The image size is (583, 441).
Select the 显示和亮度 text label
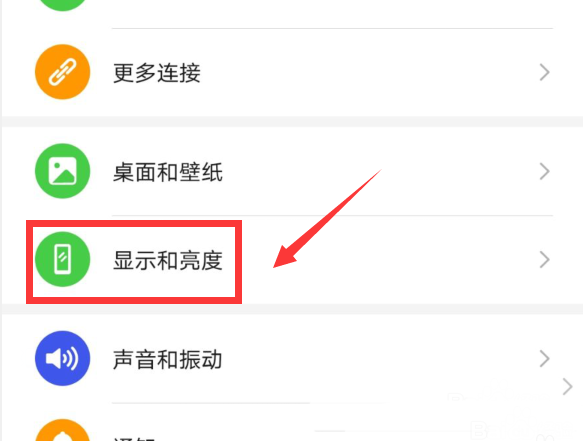point(168,260)
